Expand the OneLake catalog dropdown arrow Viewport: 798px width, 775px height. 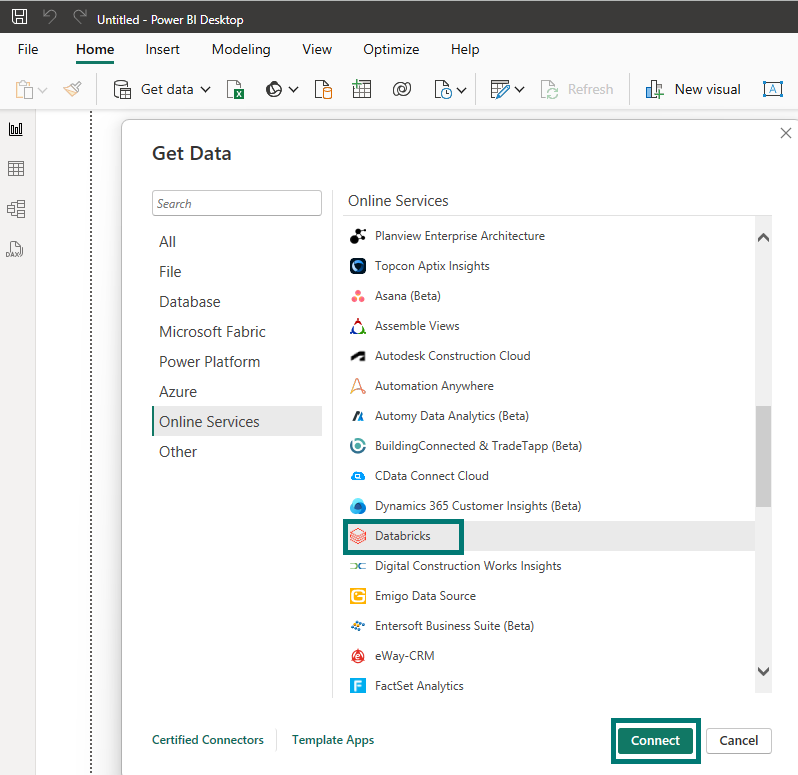pos(293,89)
